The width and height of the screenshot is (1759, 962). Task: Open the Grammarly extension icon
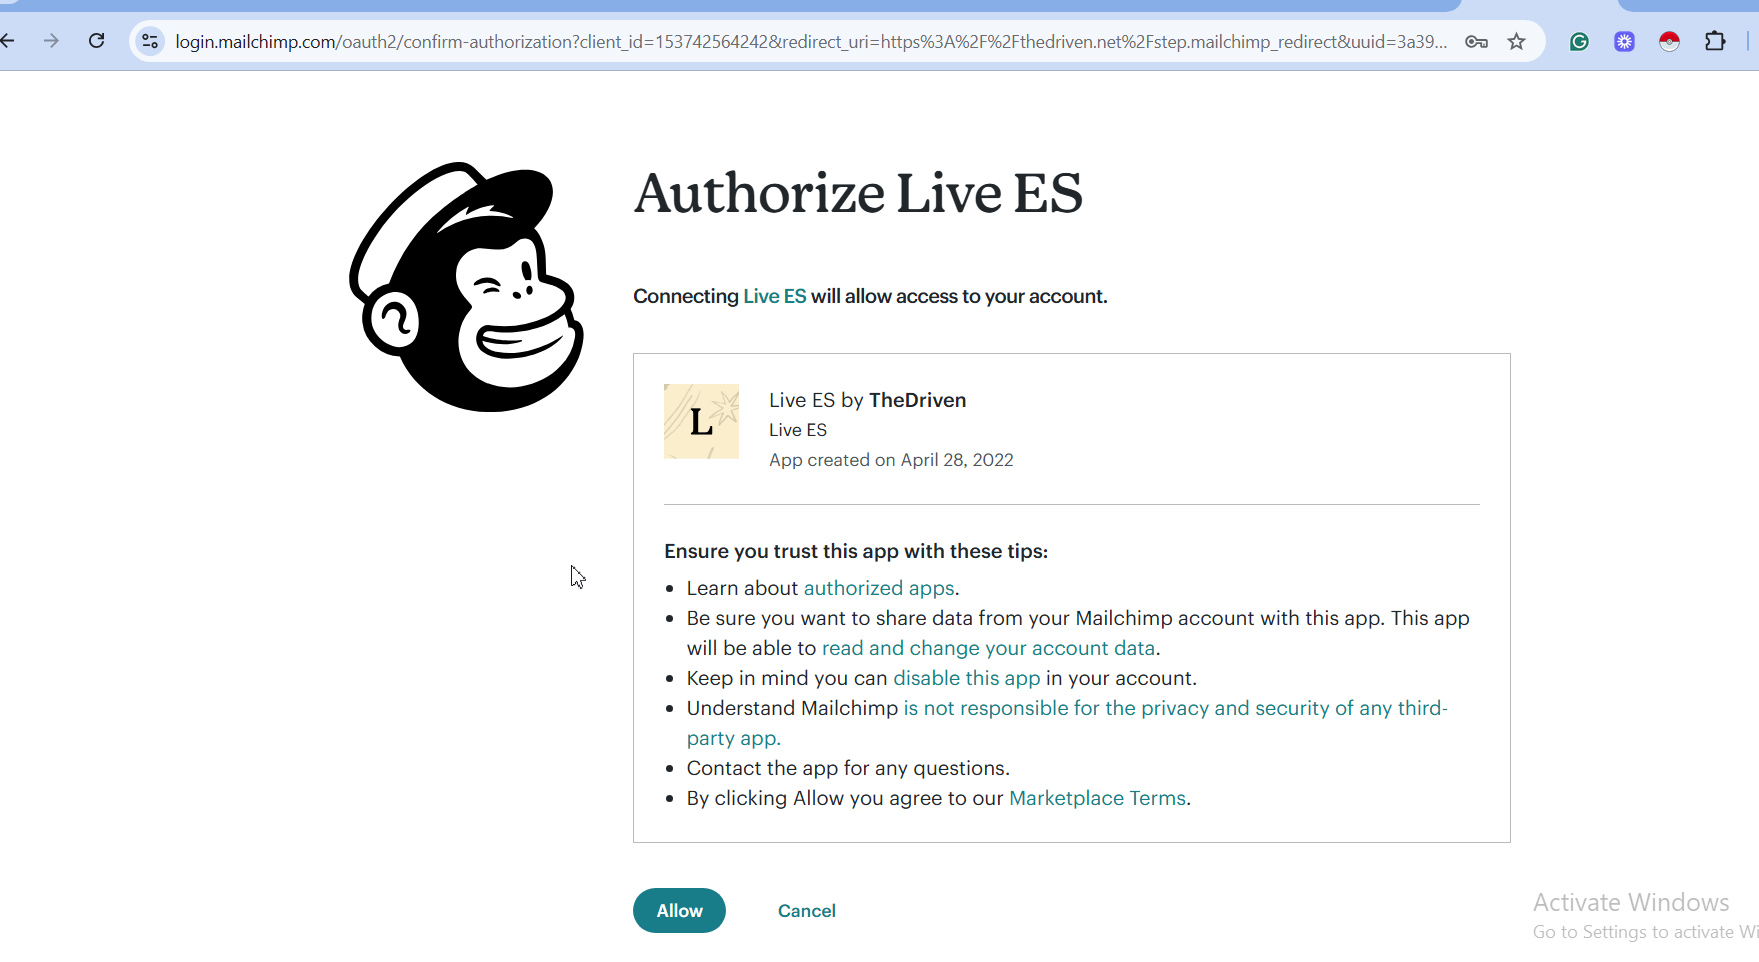[x=1579, y=41]
